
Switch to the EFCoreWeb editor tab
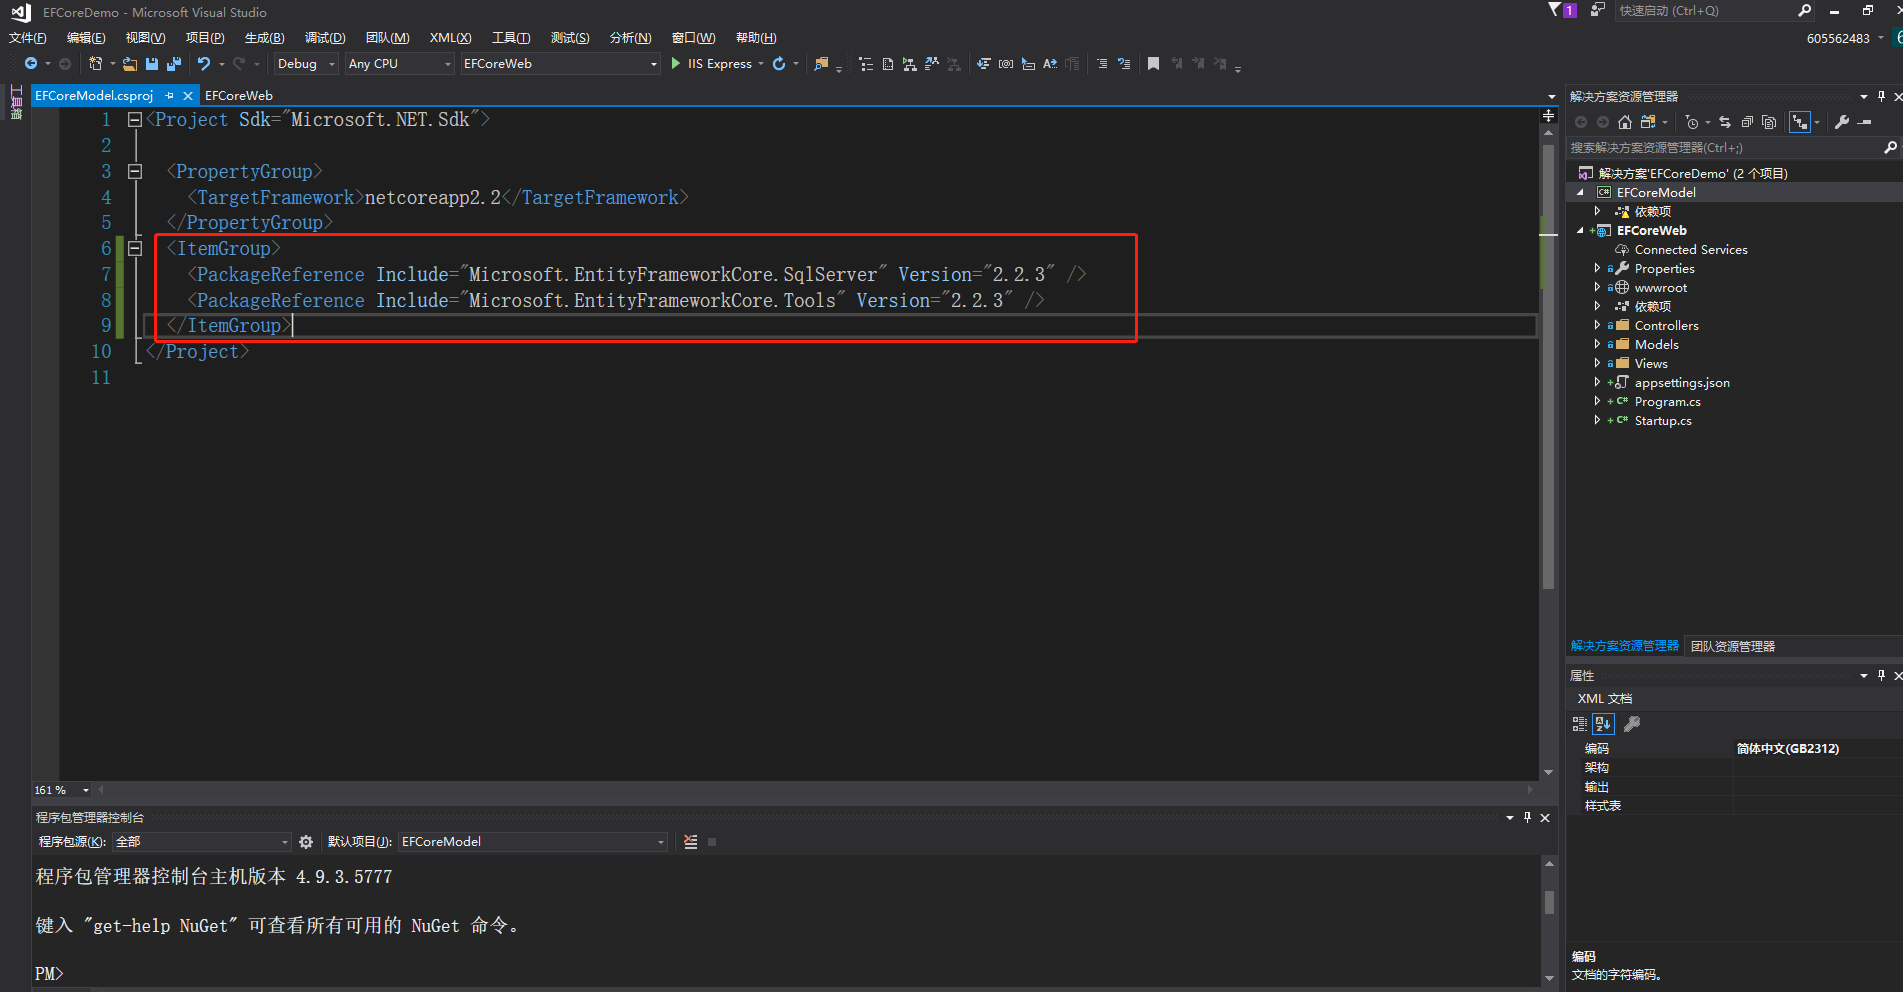coord(239,96)
